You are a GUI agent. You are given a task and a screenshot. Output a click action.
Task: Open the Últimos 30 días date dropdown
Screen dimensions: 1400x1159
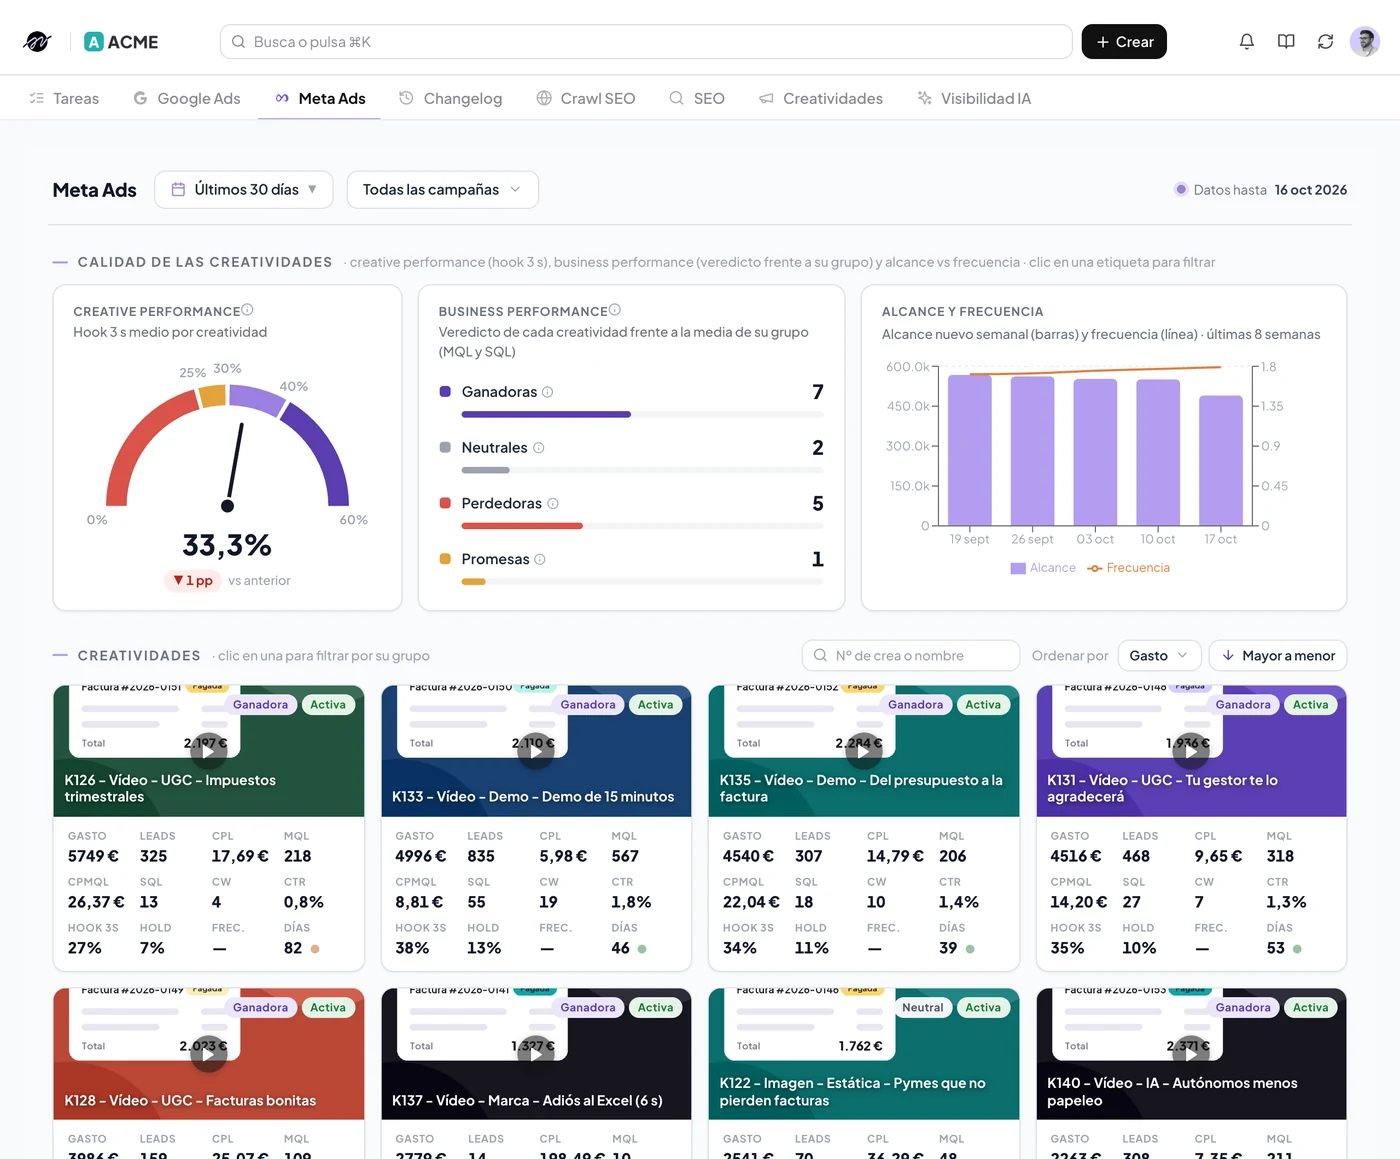click(244, 190)
